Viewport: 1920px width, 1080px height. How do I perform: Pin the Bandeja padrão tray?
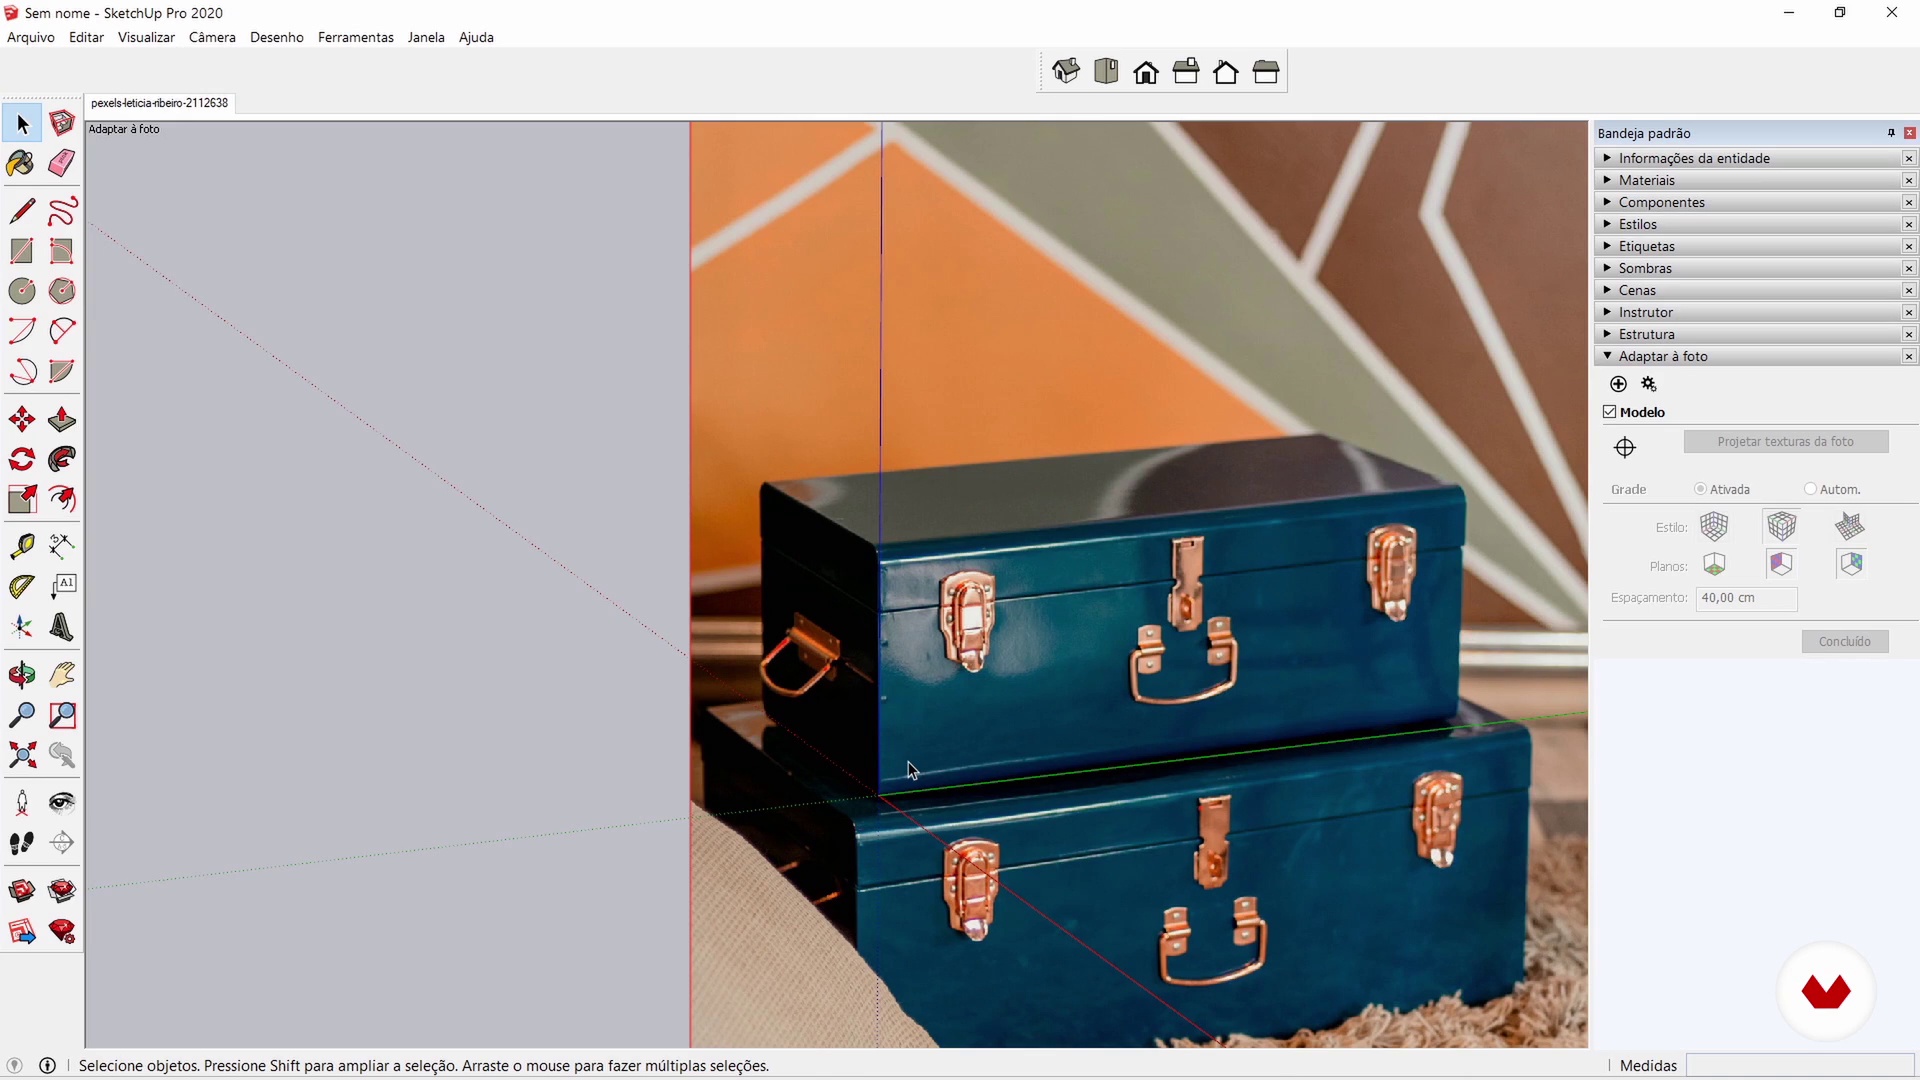click(1891, 133)
